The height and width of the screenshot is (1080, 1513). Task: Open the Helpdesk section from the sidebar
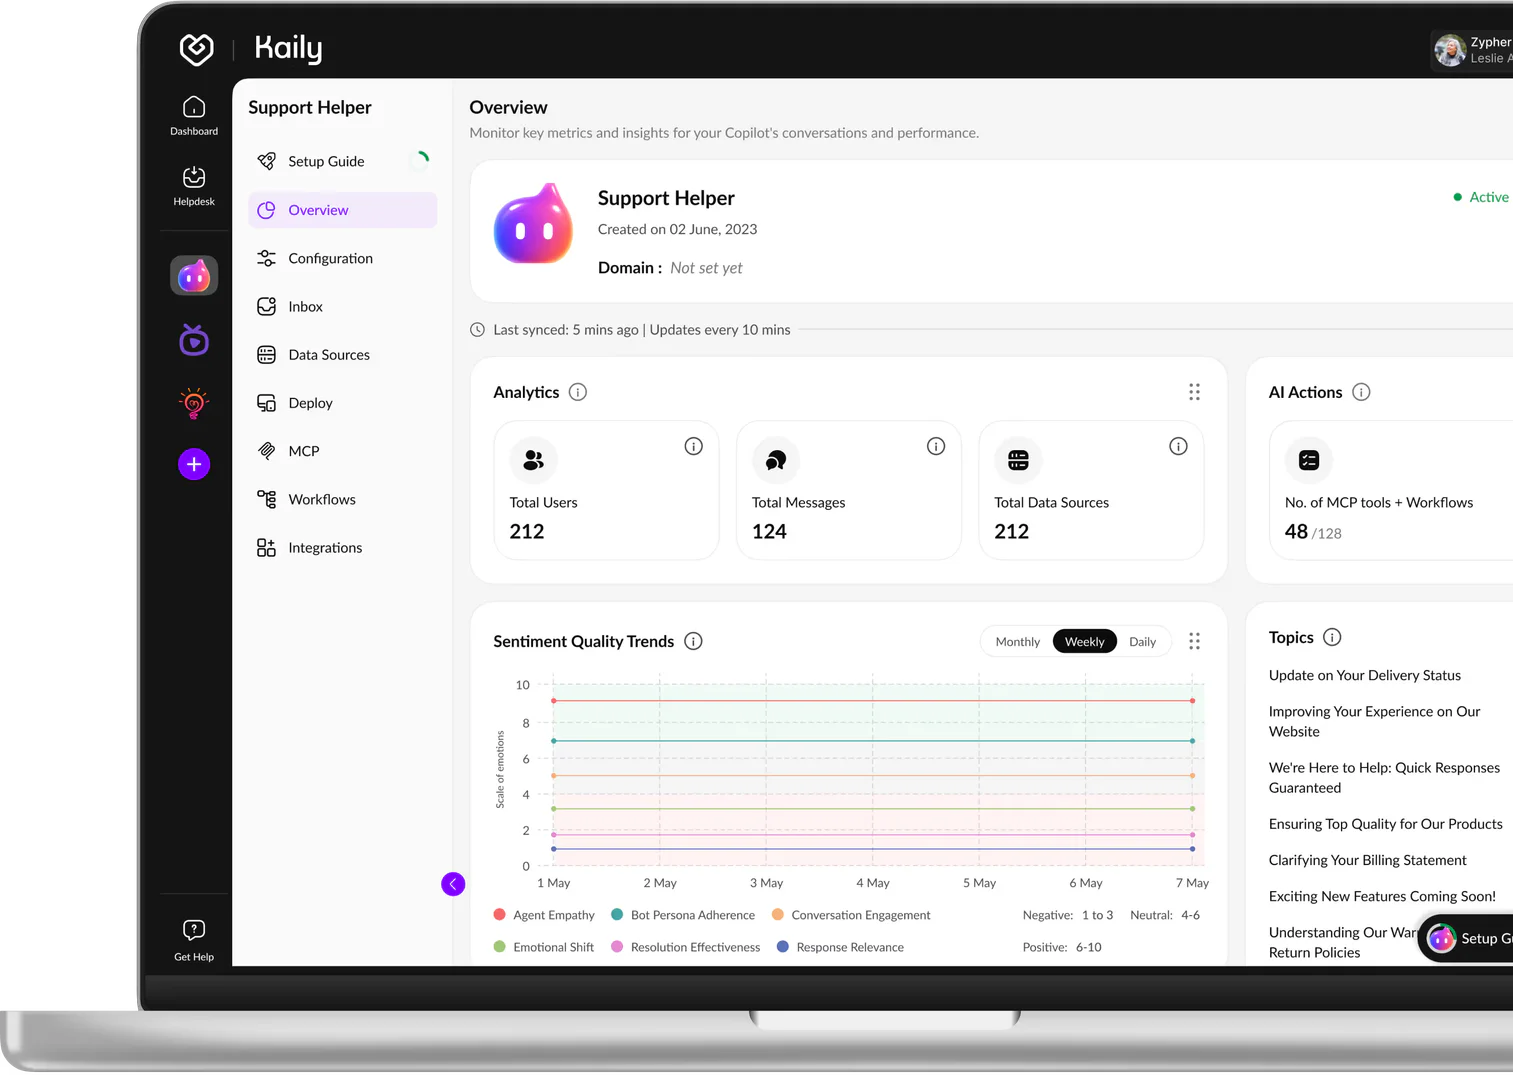point(193,185)
